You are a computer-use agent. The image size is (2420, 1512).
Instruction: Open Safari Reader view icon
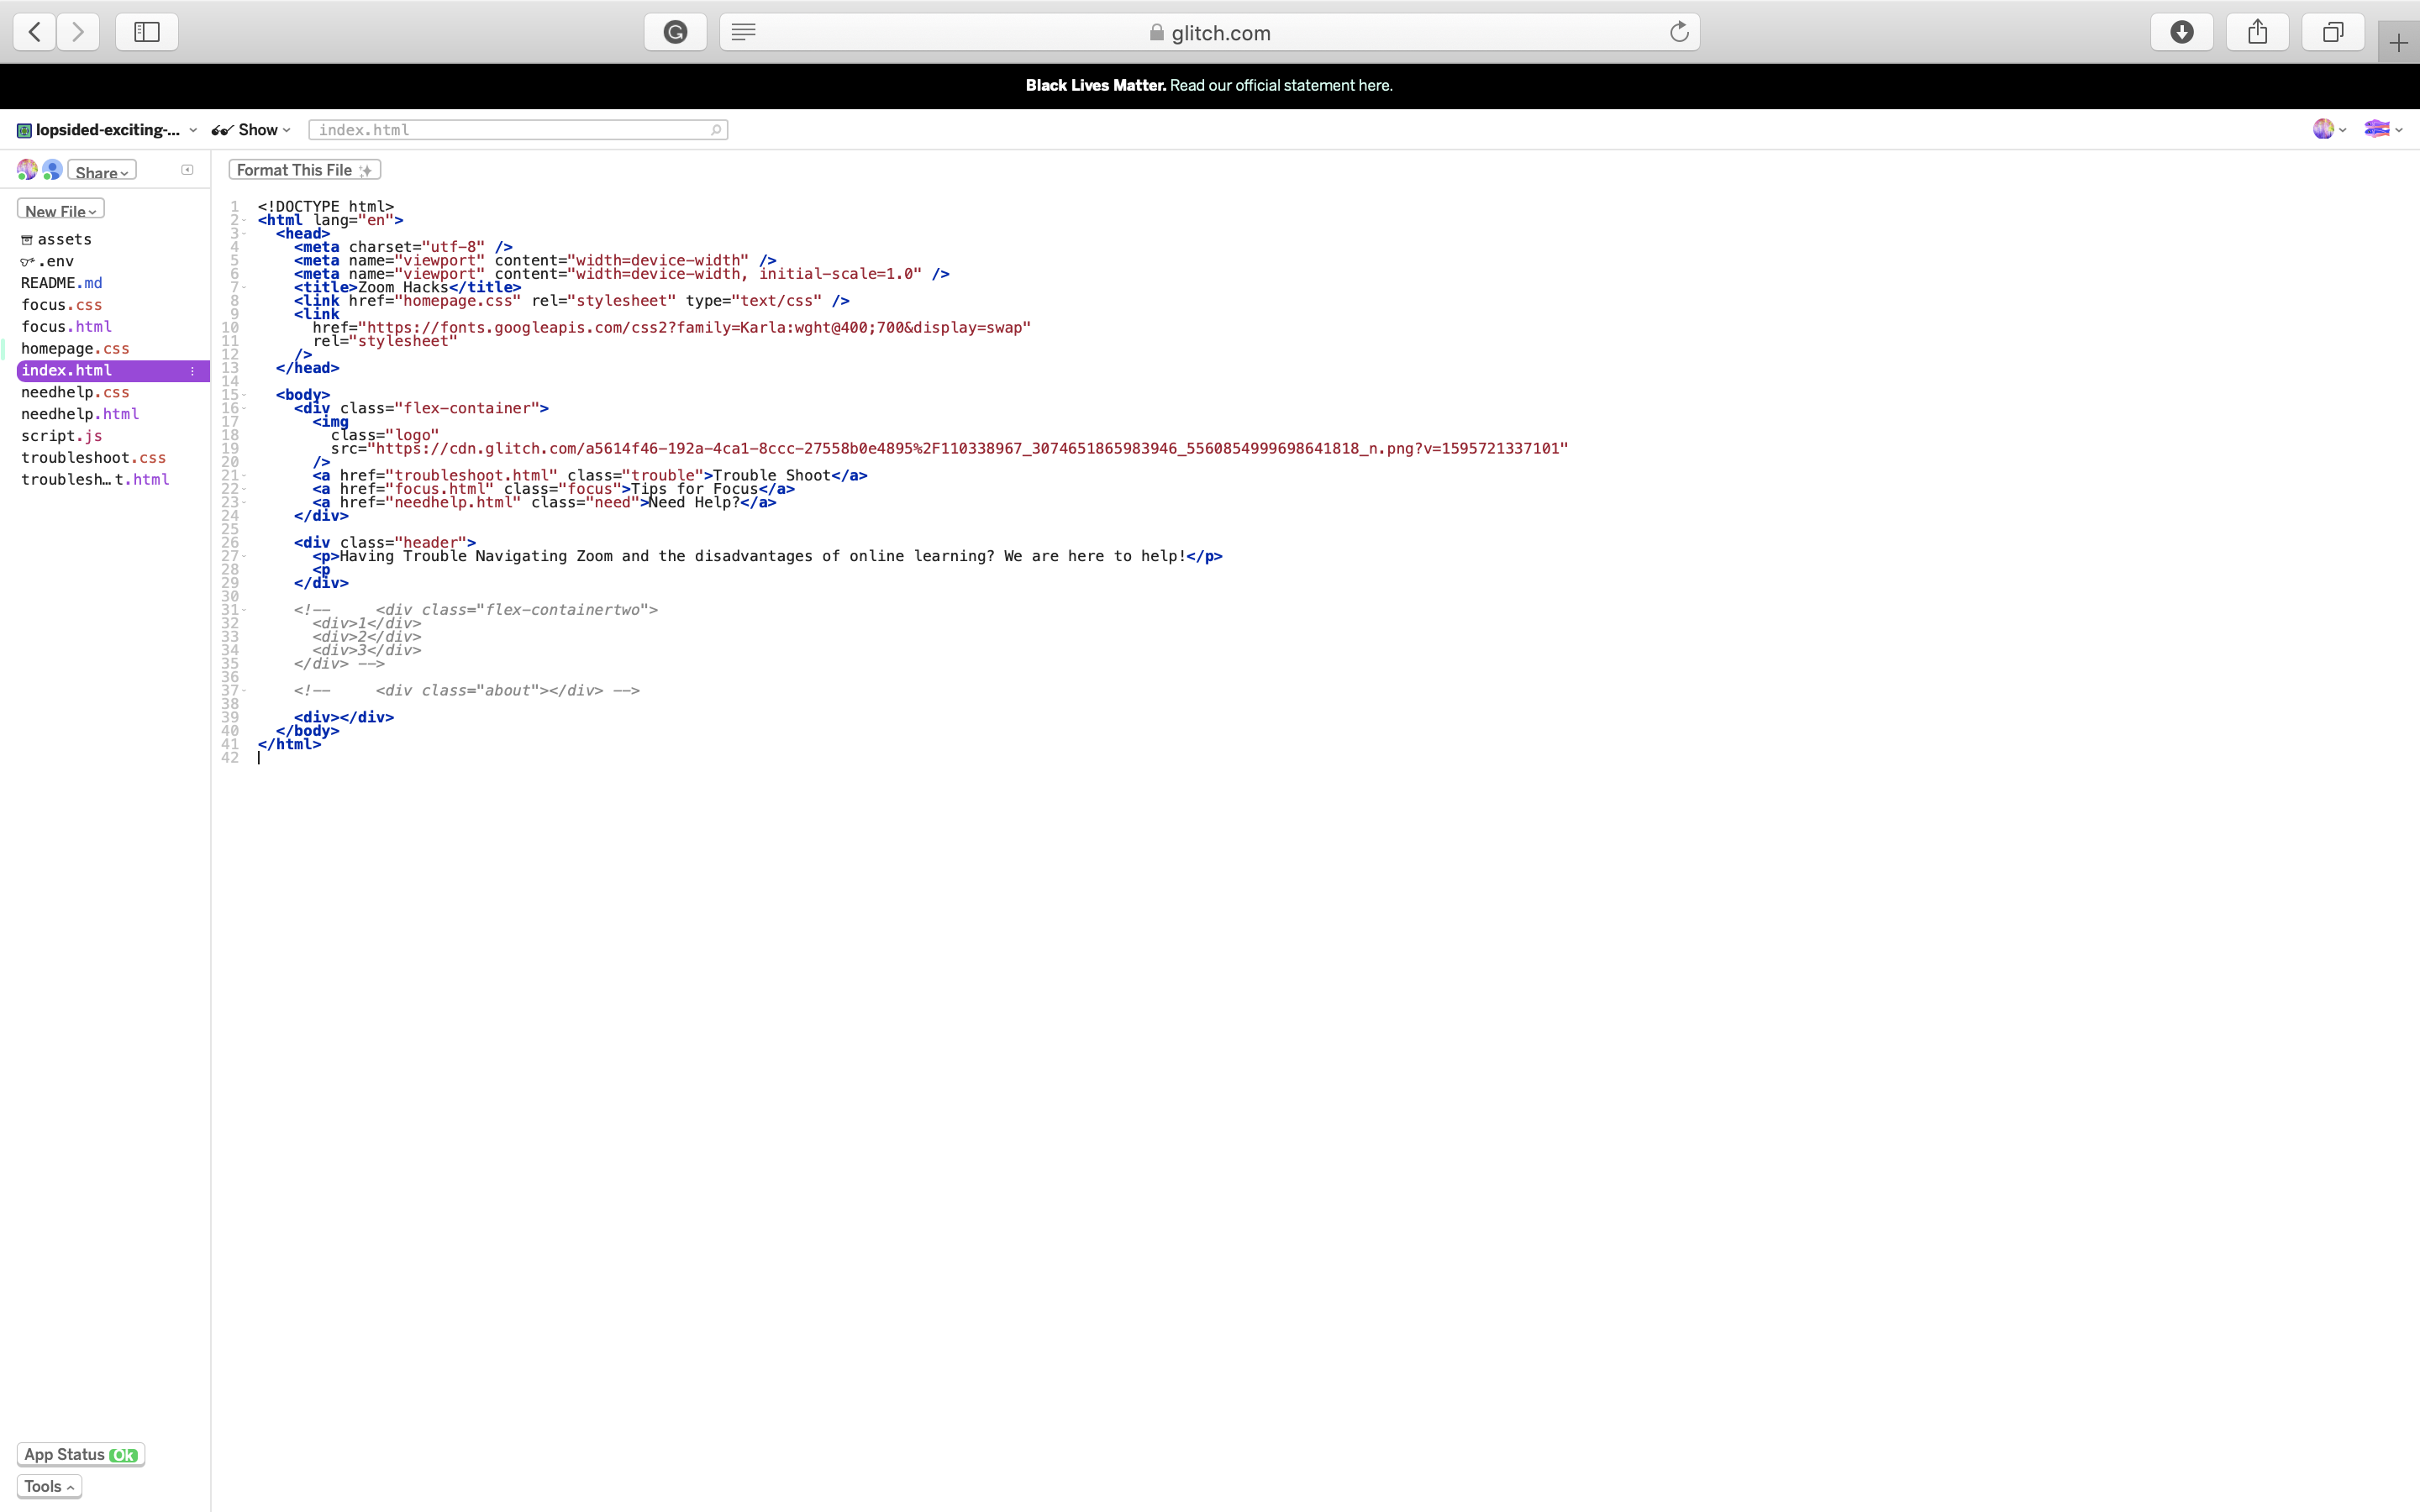click(x=743, y=32)
